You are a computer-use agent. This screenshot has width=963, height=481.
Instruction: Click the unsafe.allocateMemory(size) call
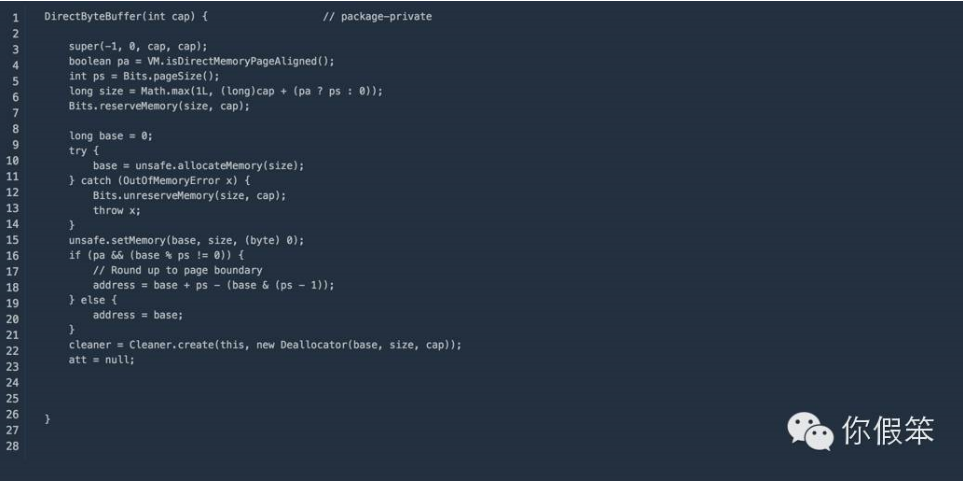coord(220,166)
